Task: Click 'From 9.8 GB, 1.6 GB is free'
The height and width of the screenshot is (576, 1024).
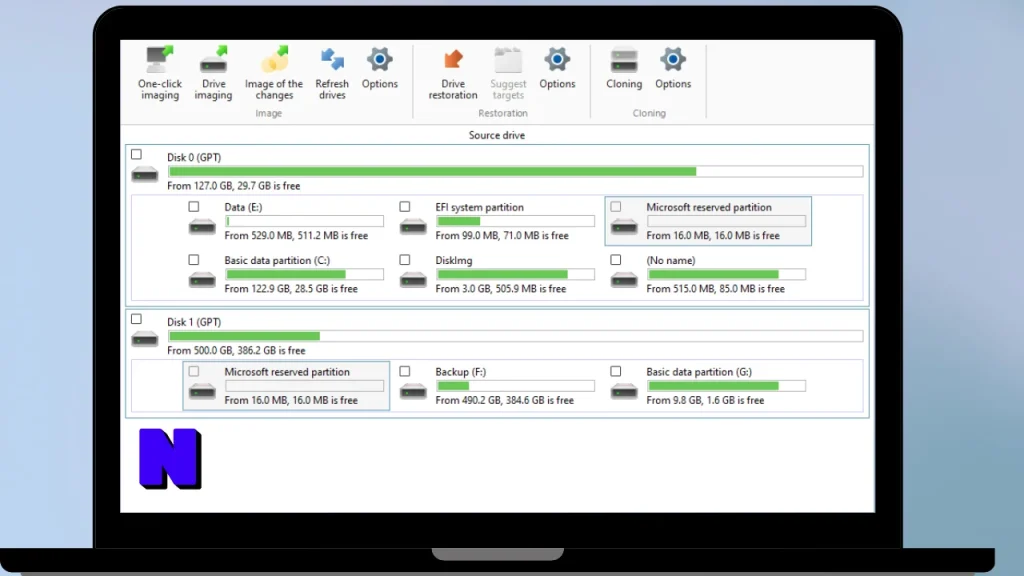Action: coord(705,400)
